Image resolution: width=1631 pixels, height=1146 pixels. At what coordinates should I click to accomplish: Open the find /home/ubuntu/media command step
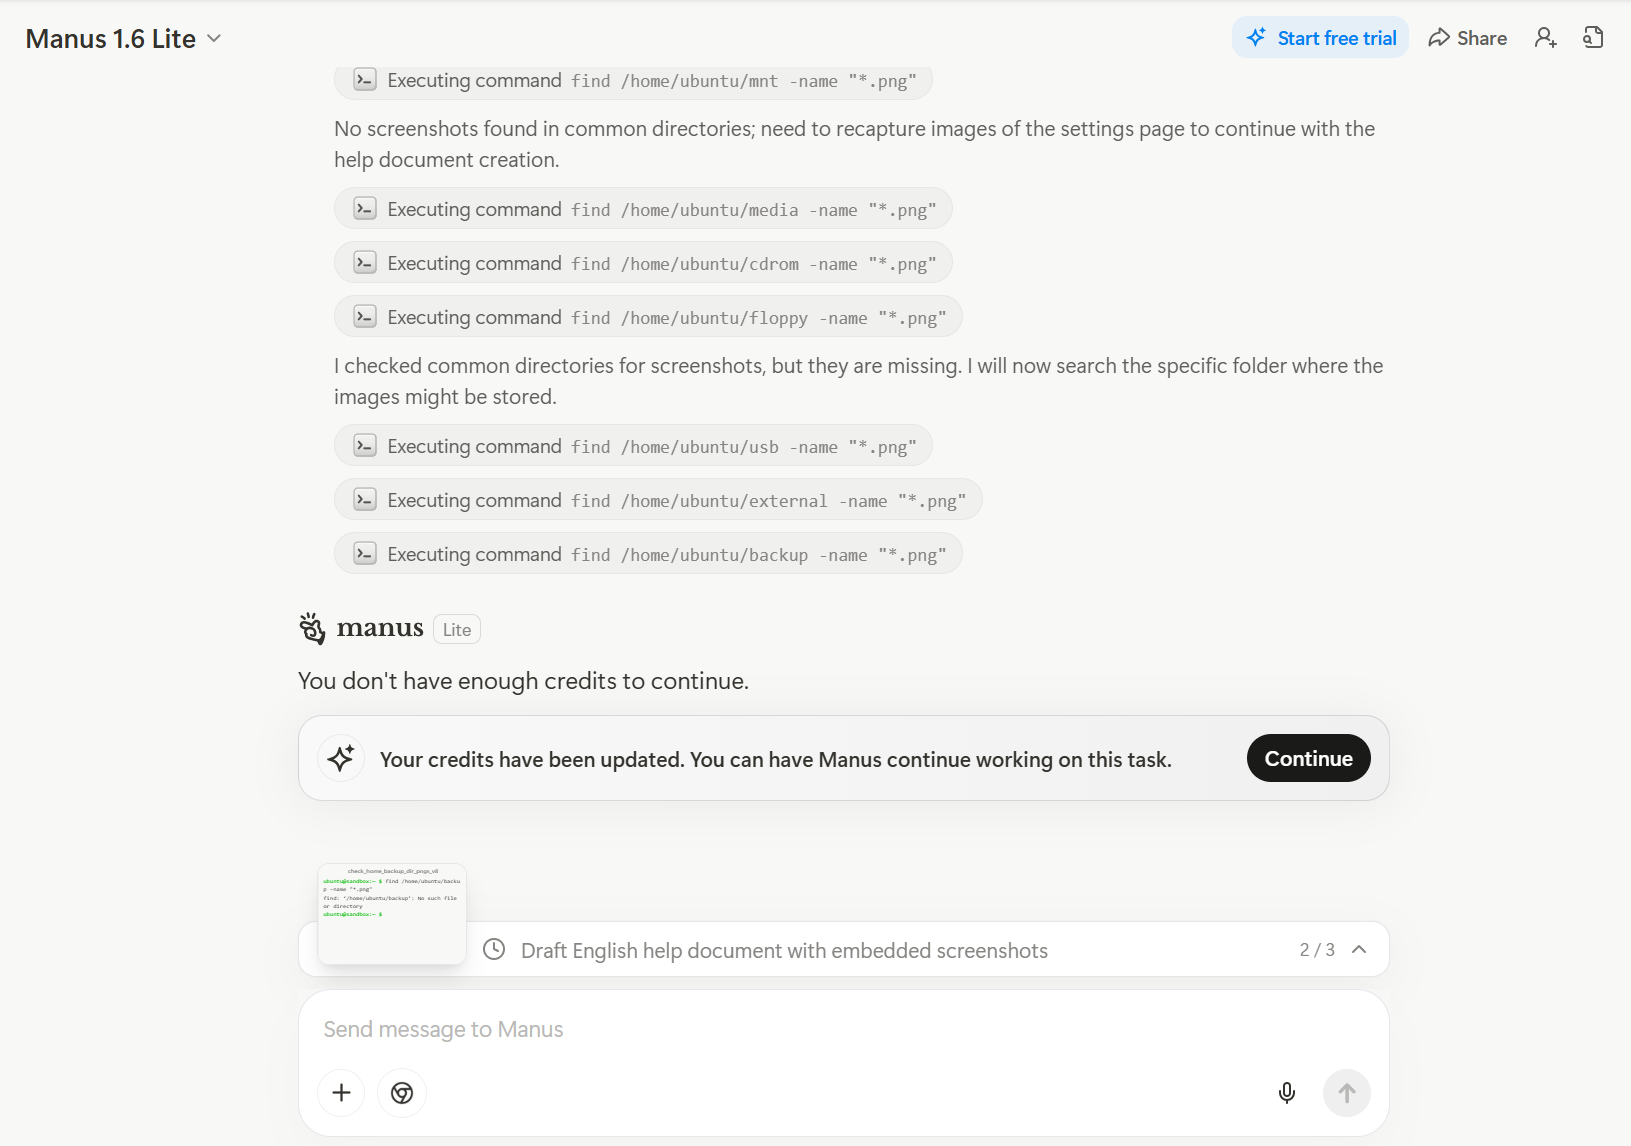643,209
